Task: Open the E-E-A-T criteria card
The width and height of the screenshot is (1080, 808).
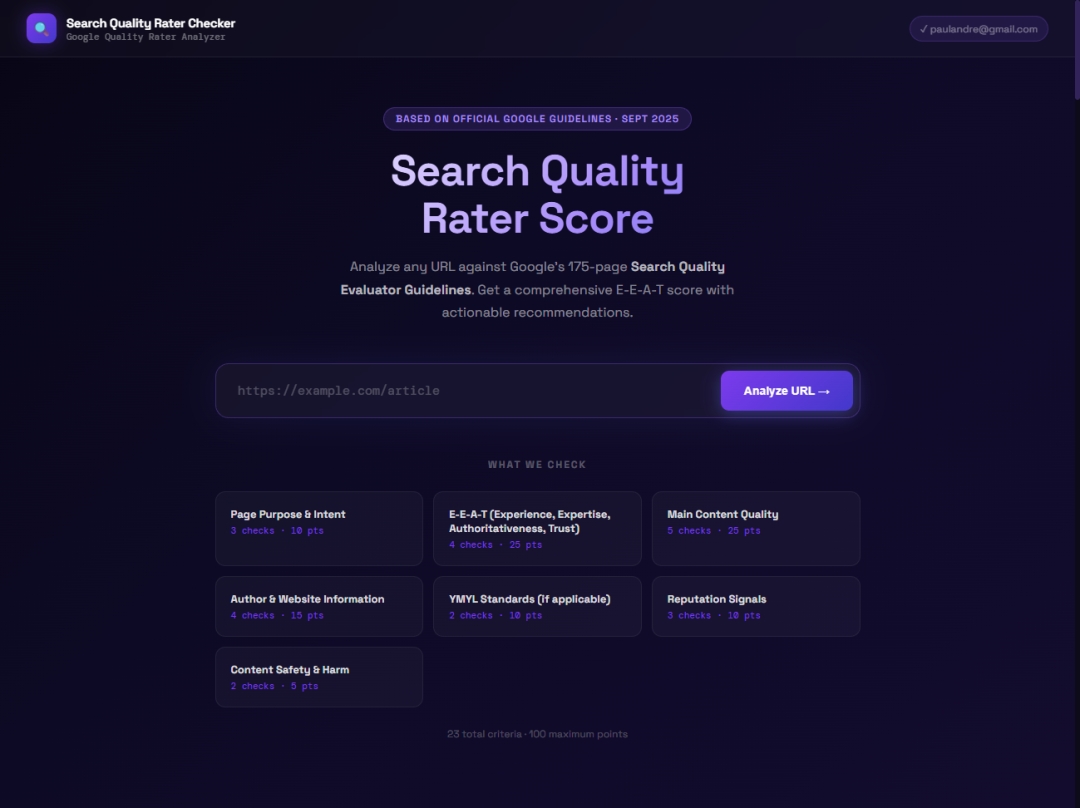Action: (x=537, y=528)
